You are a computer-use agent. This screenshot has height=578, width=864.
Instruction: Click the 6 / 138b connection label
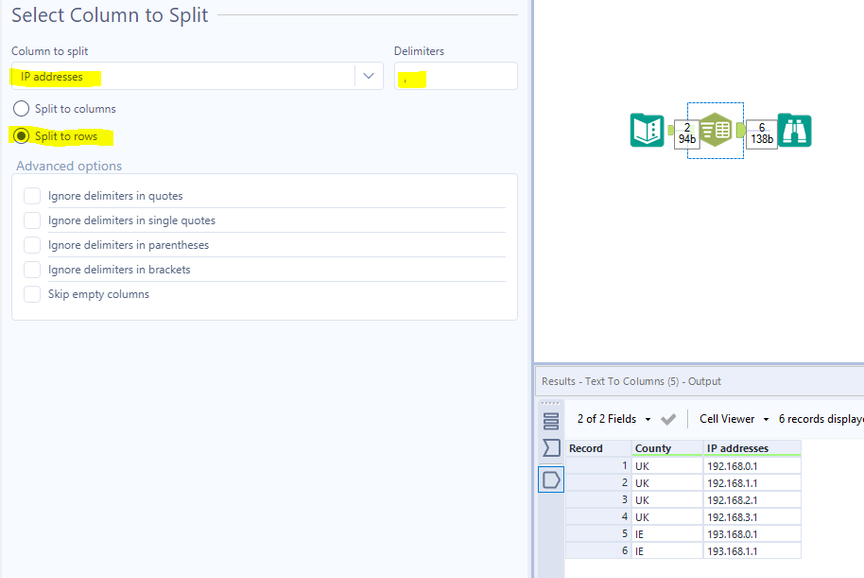pos(762,134)
